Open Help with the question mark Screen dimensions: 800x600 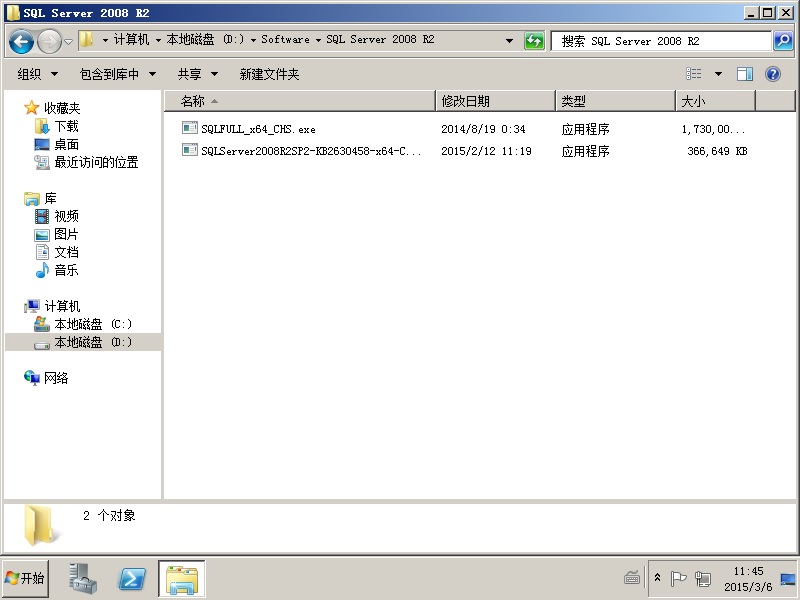coord(773,74)
